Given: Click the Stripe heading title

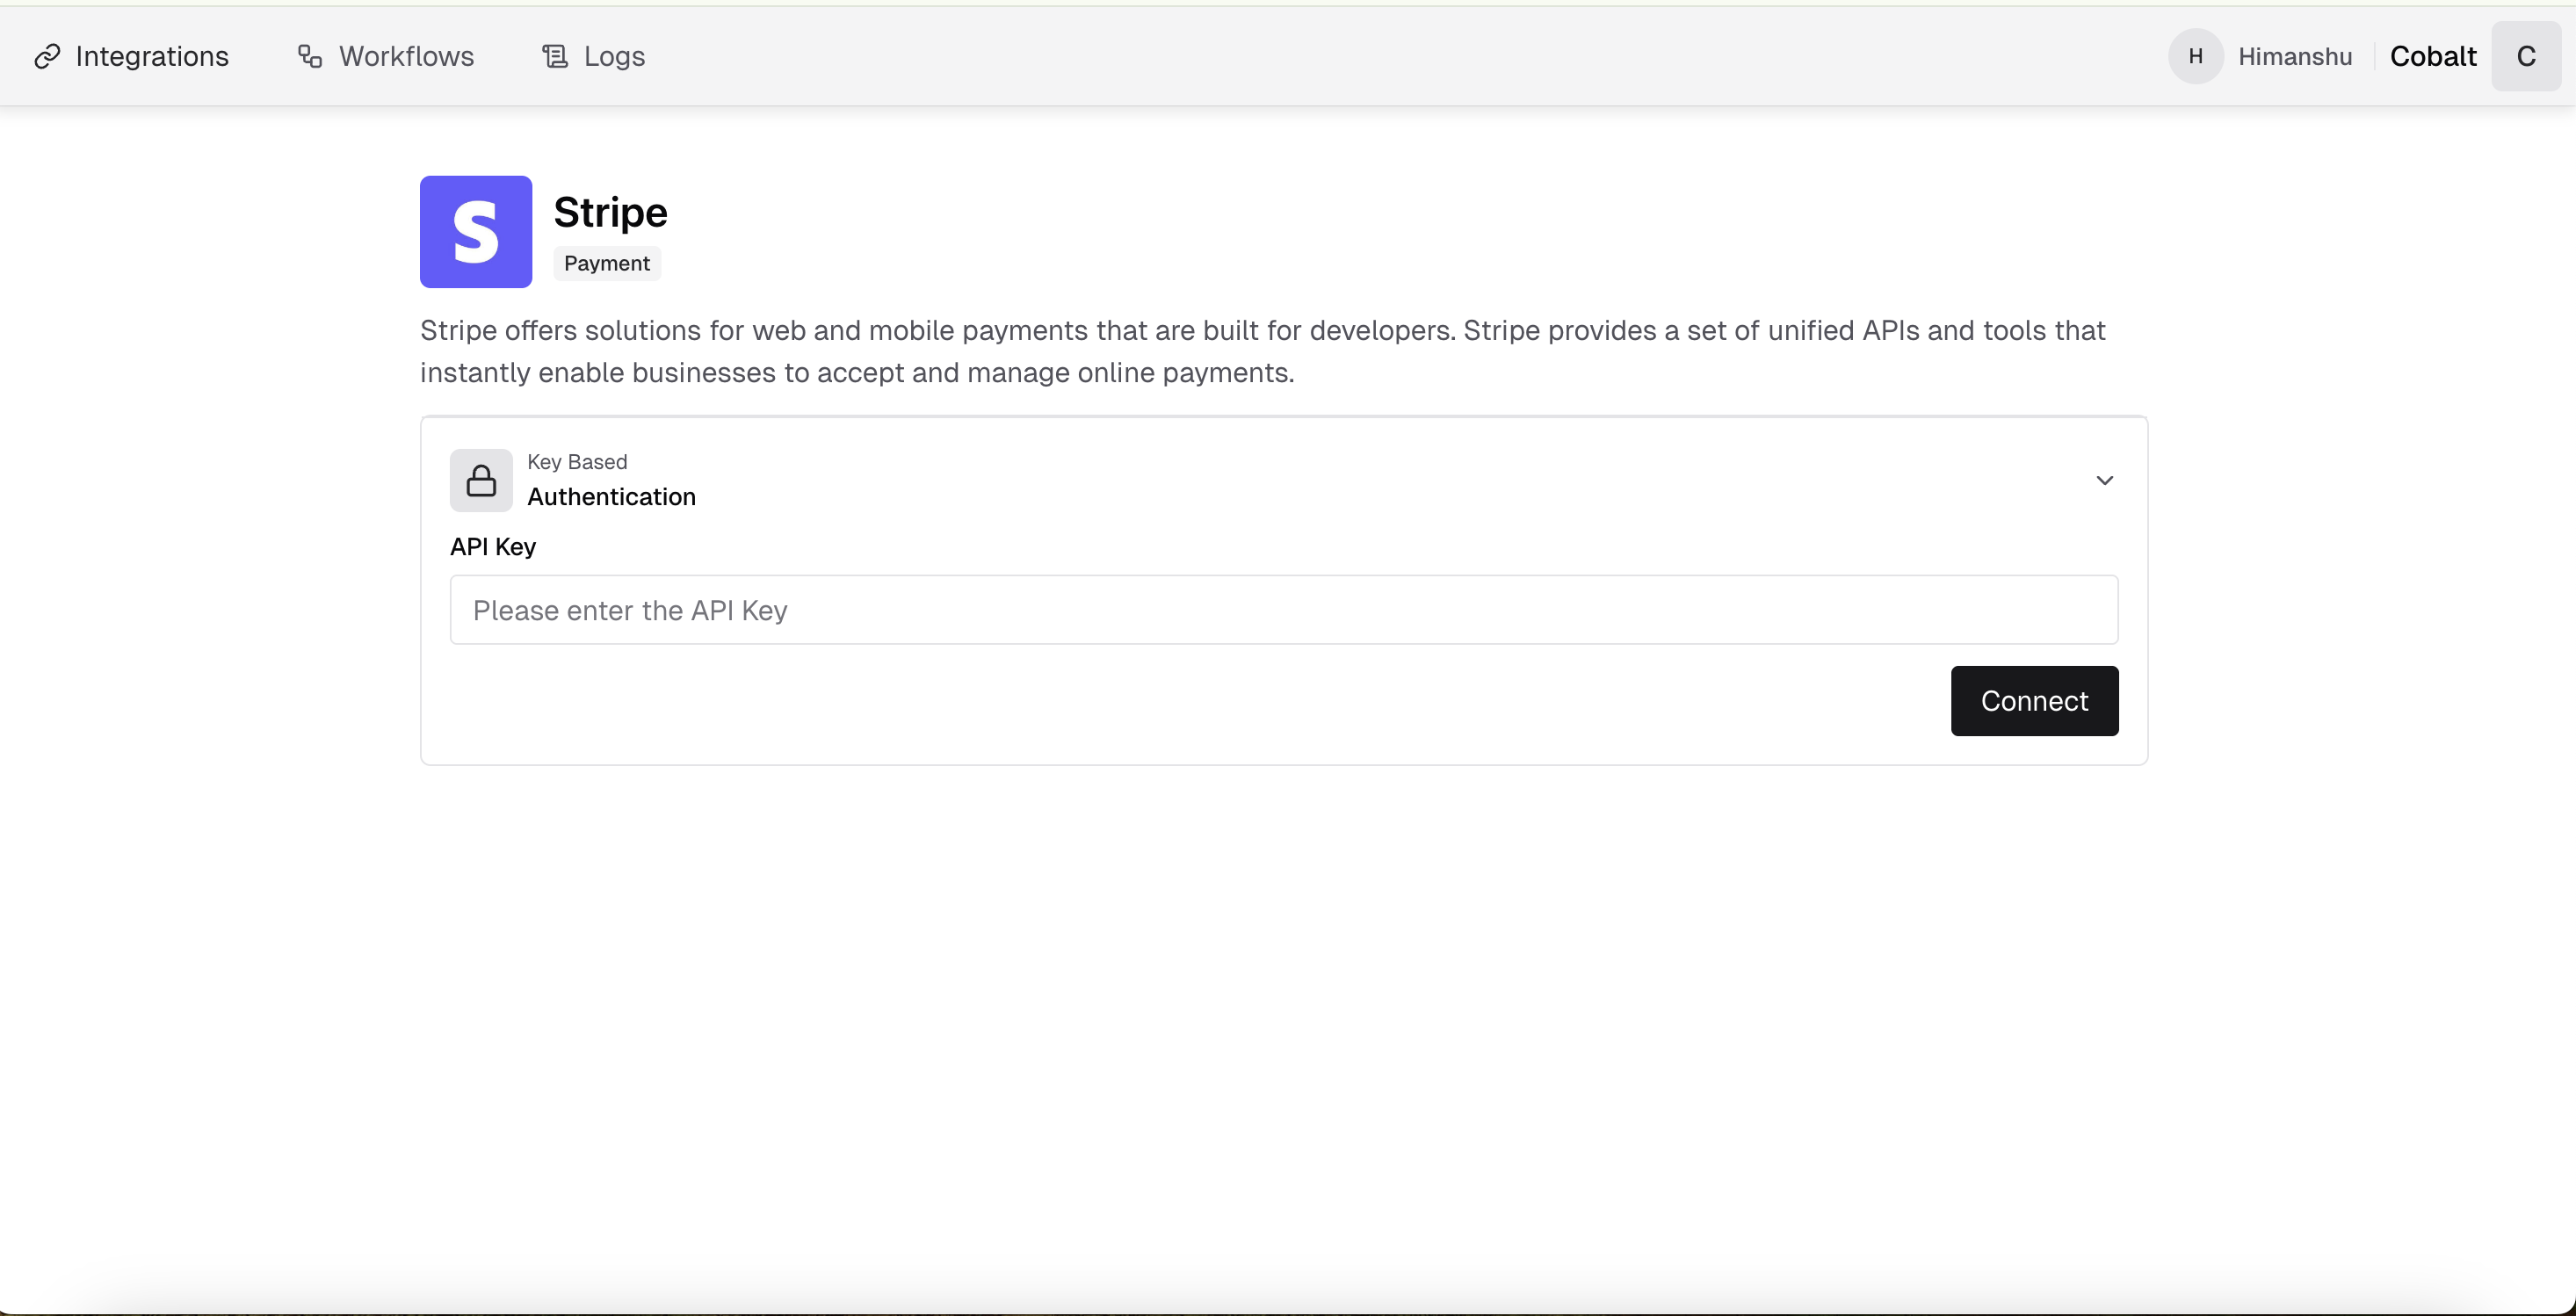Looking at the screenshot, I should coord(610,213).
